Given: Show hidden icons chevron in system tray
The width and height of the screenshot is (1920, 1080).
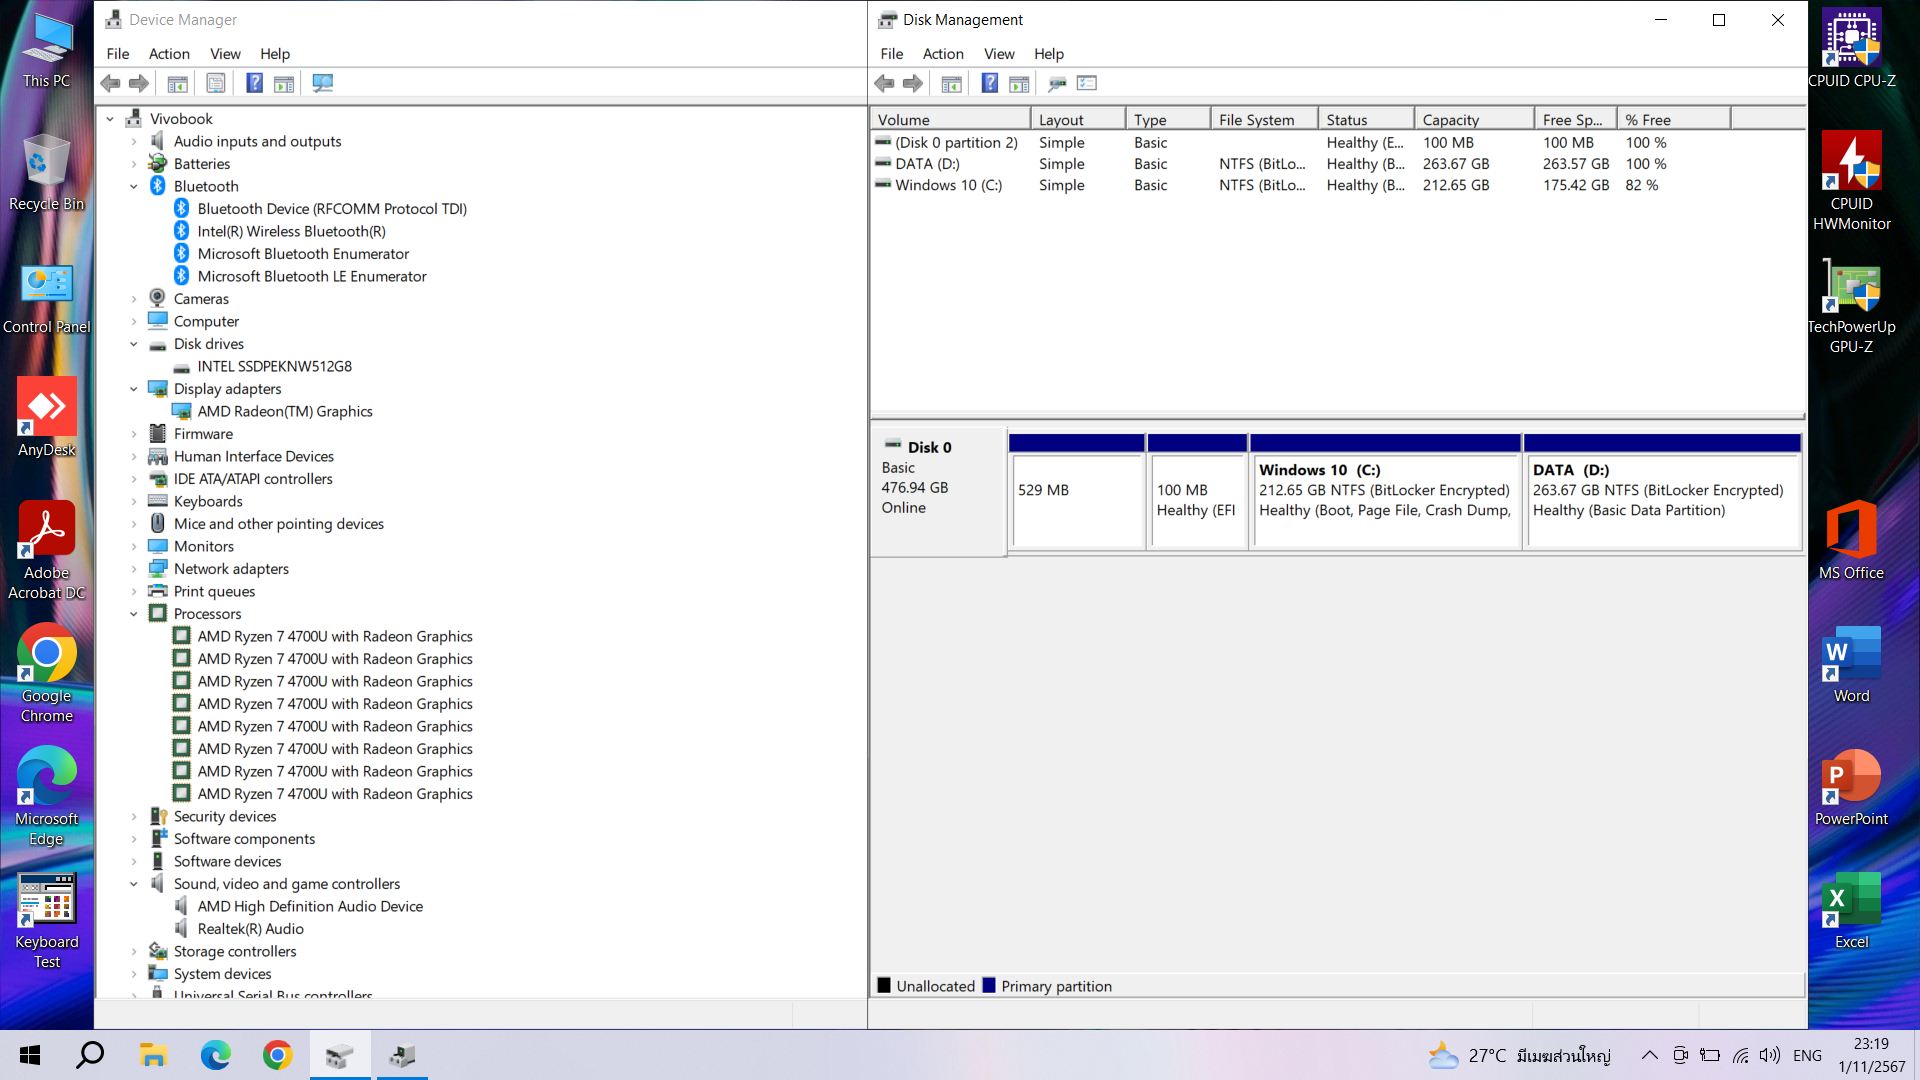Looking at the screenshot, I should pos(1650,1055).
